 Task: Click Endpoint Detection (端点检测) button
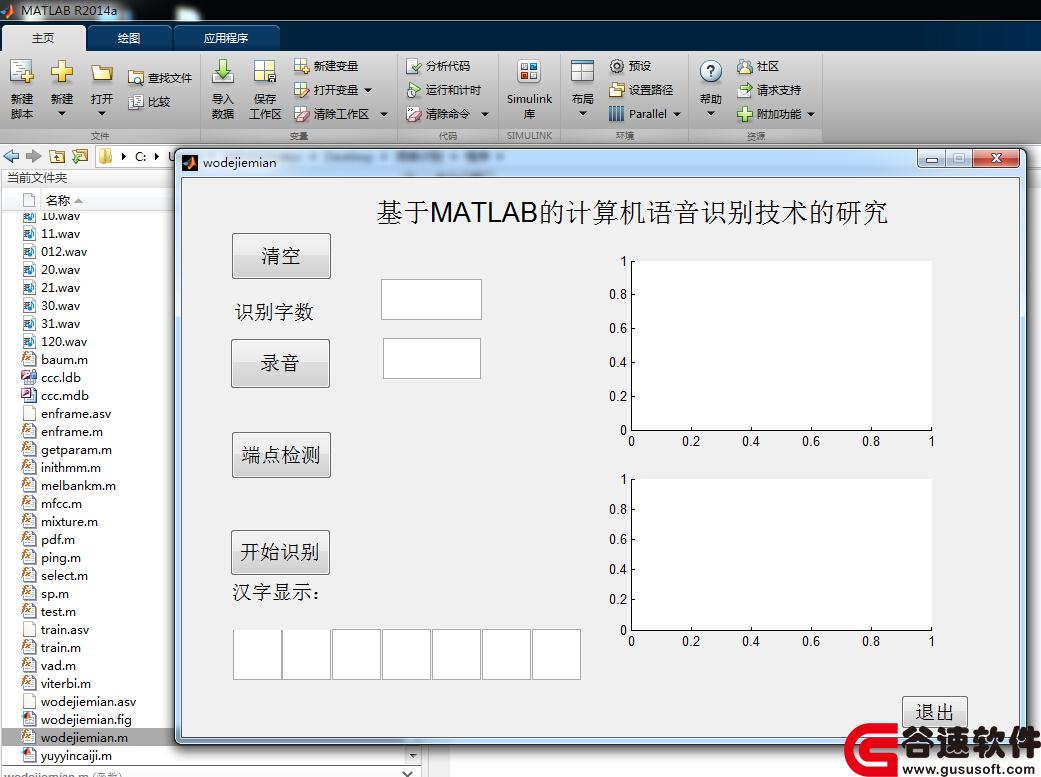click(281, 455)
